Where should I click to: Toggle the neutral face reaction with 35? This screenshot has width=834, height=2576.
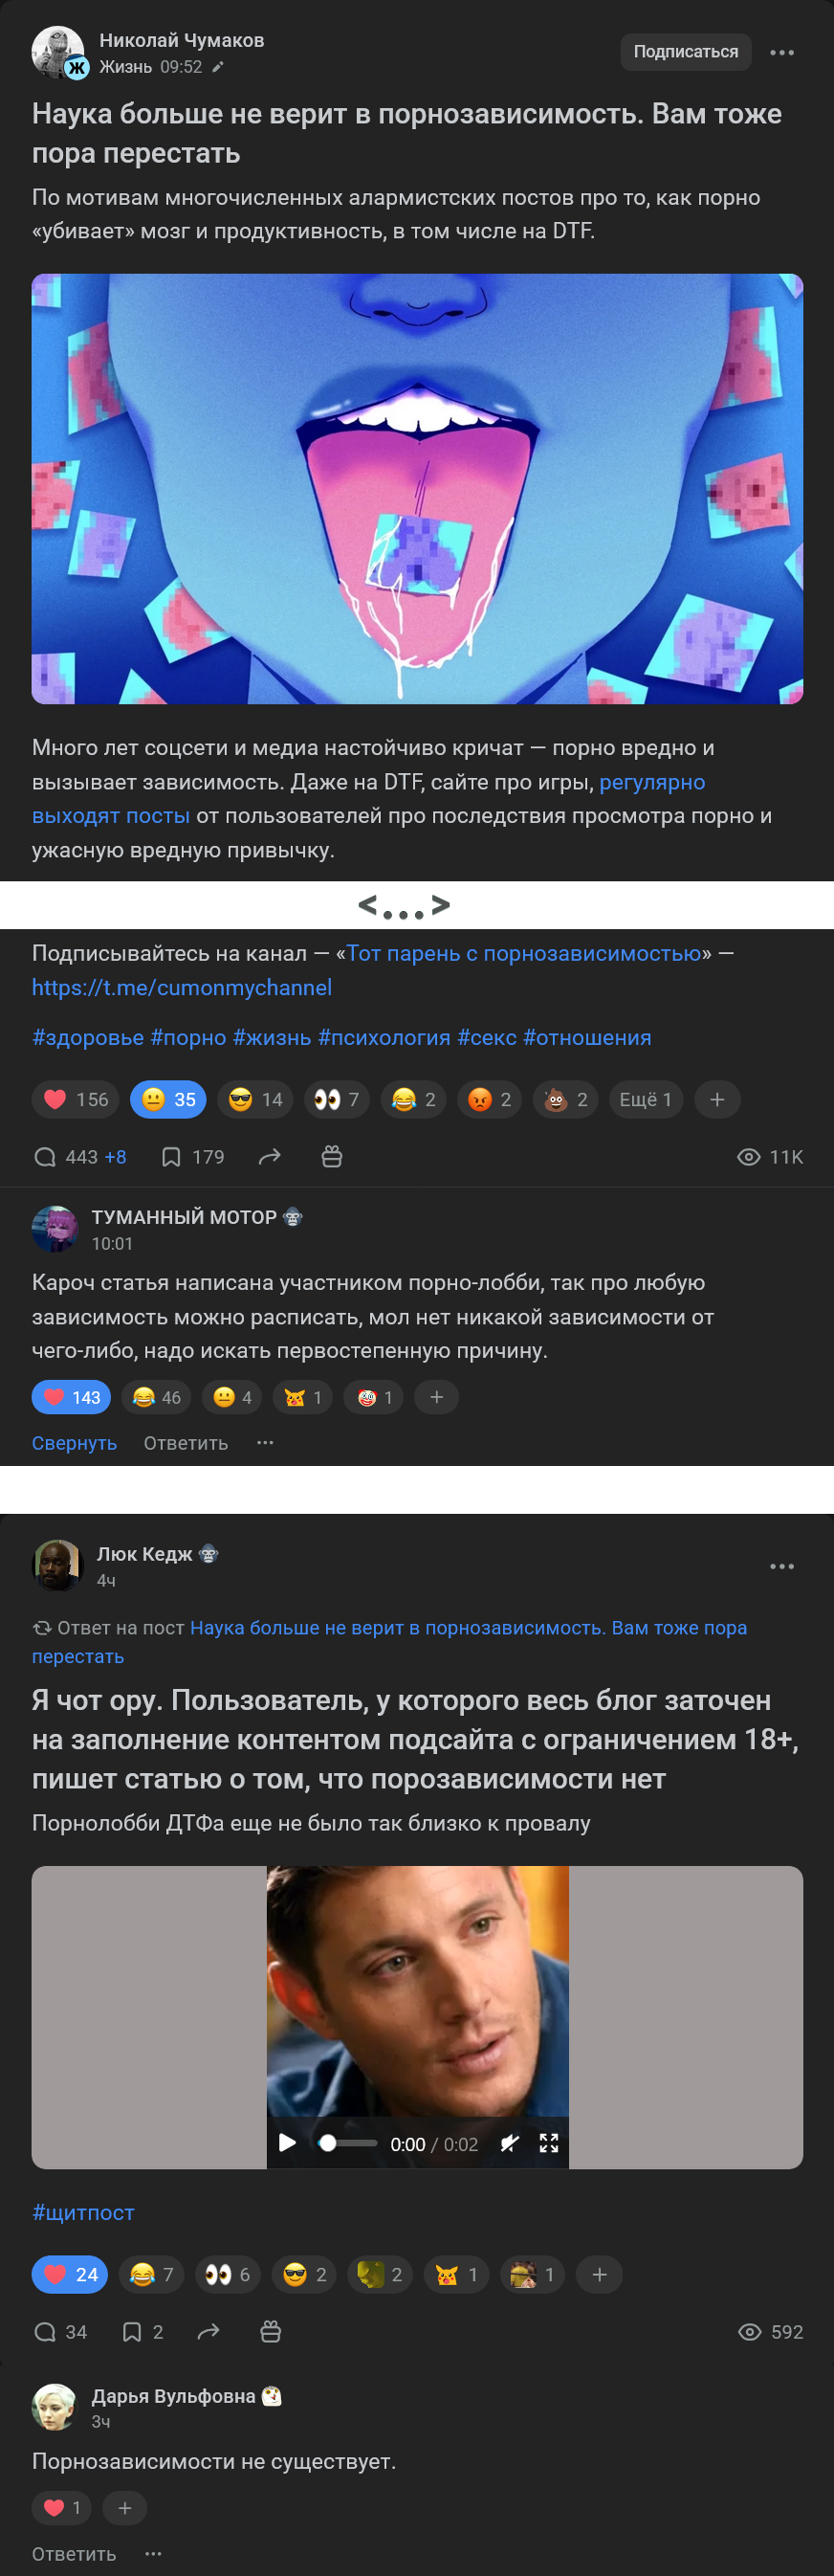click(x=167, y=1100)
